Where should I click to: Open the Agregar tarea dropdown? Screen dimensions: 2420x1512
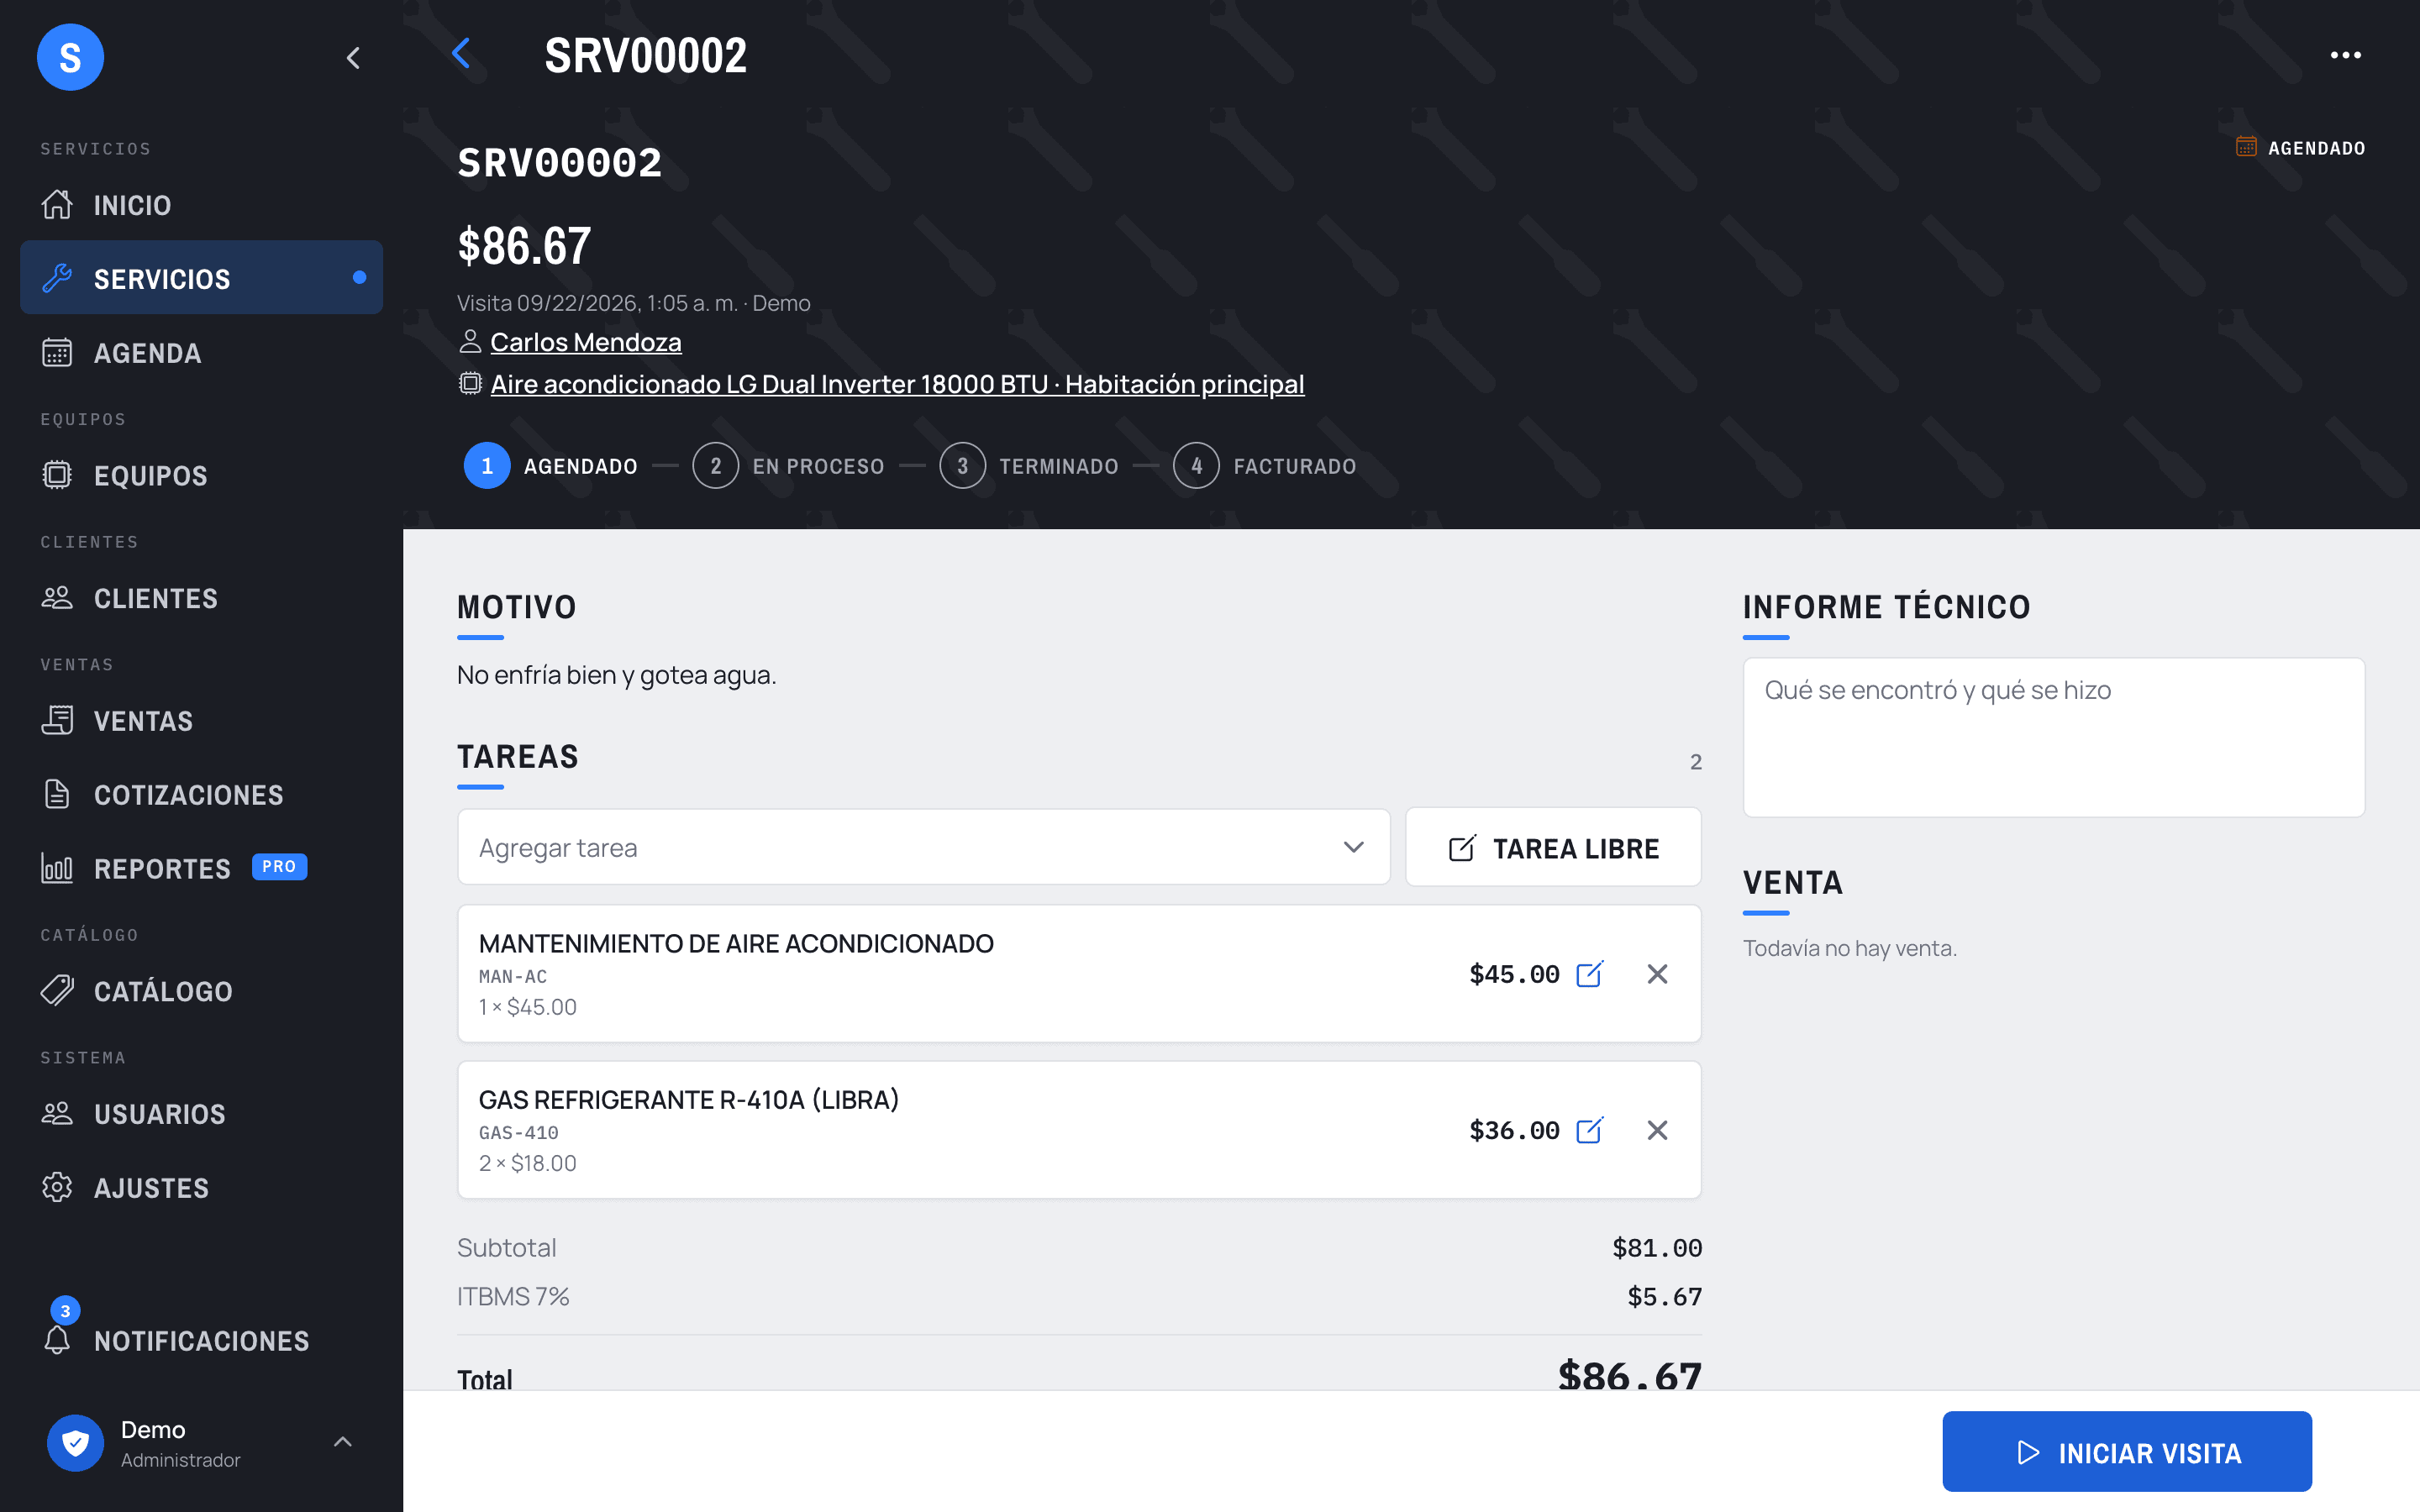pos(923,847)
